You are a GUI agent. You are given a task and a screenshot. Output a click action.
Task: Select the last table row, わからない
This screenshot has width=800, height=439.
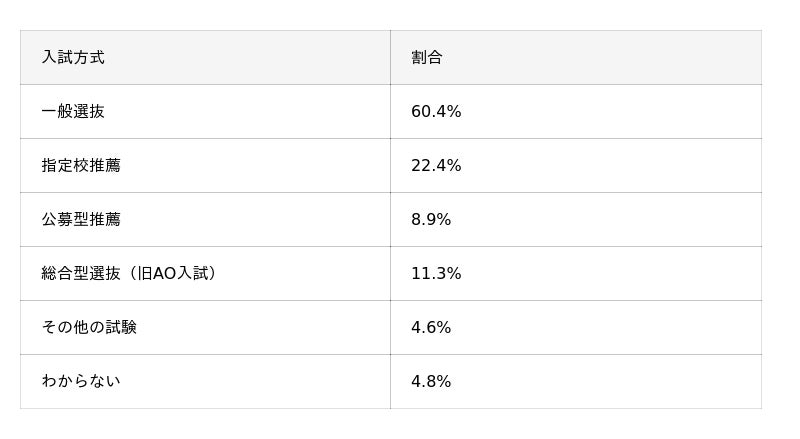(390, 382)
